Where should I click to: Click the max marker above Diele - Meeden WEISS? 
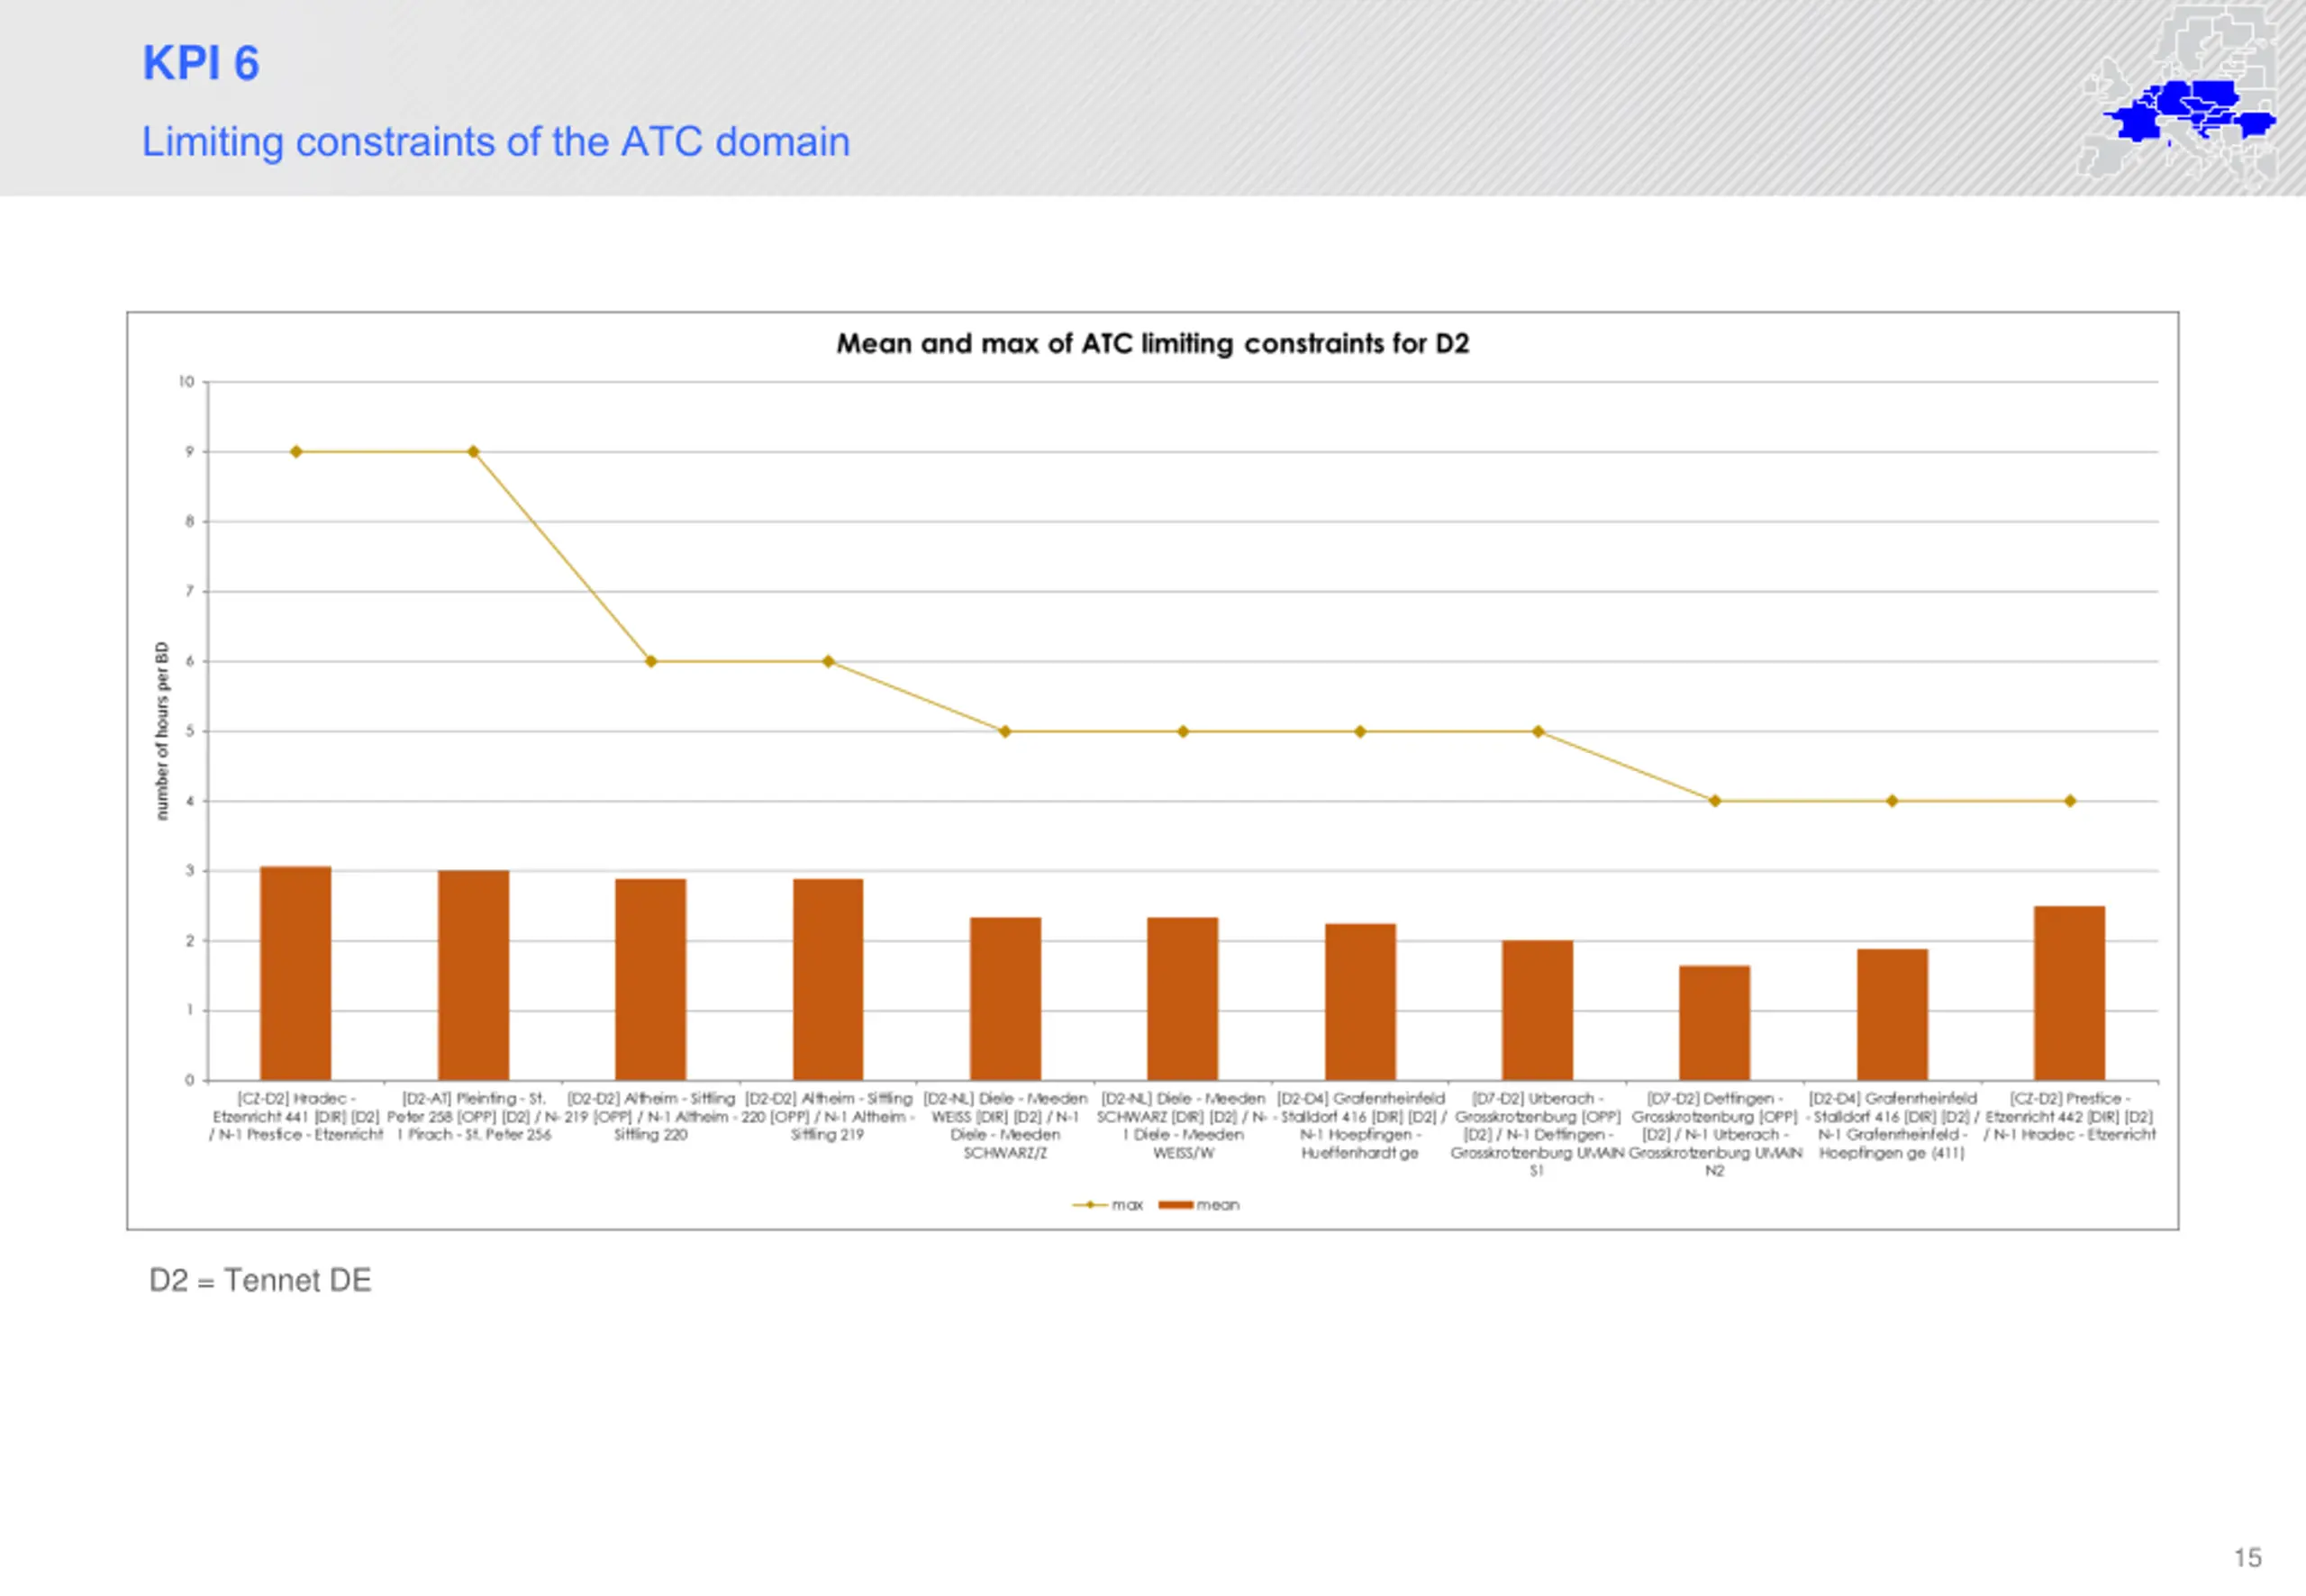(x=1005, y=731)
